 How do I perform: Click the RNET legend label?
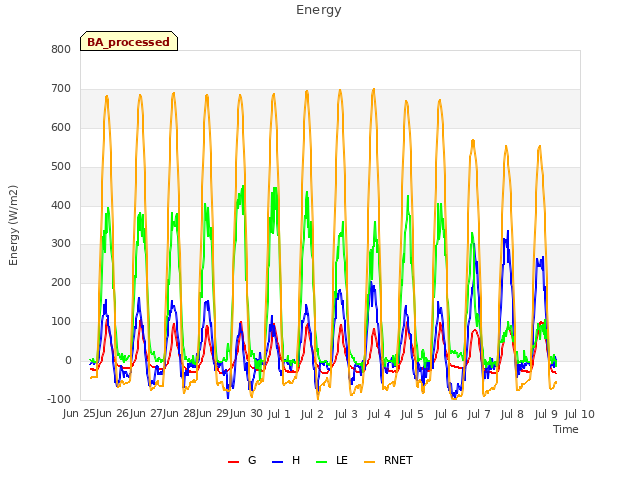(x=398, y=460)
